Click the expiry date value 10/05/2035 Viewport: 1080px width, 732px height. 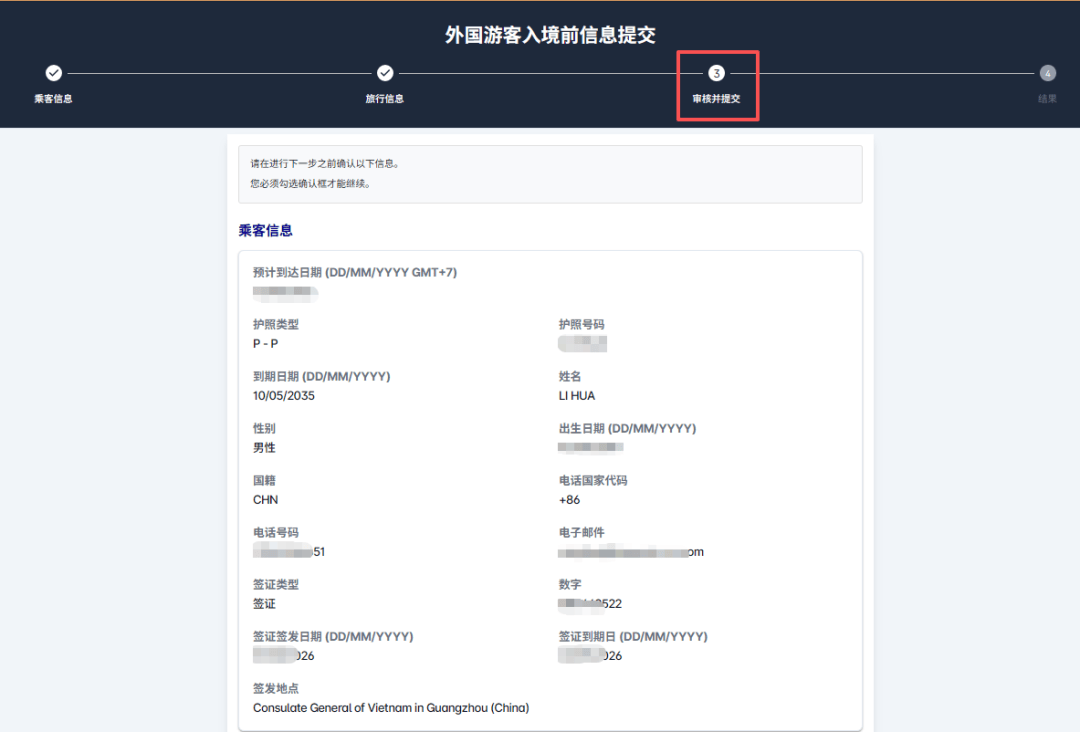tap(284, 396)
